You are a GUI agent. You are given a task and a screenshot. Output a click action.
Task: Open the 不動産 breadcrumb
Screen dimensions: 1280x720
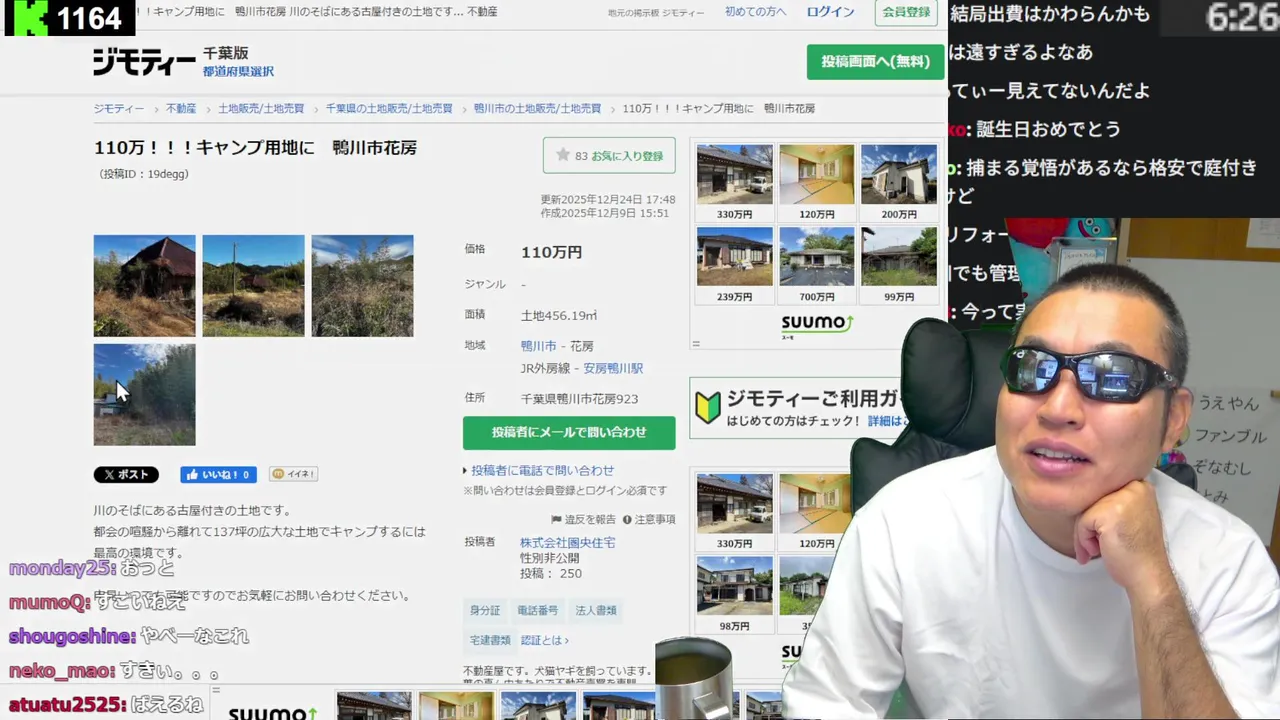click(181, 108)
